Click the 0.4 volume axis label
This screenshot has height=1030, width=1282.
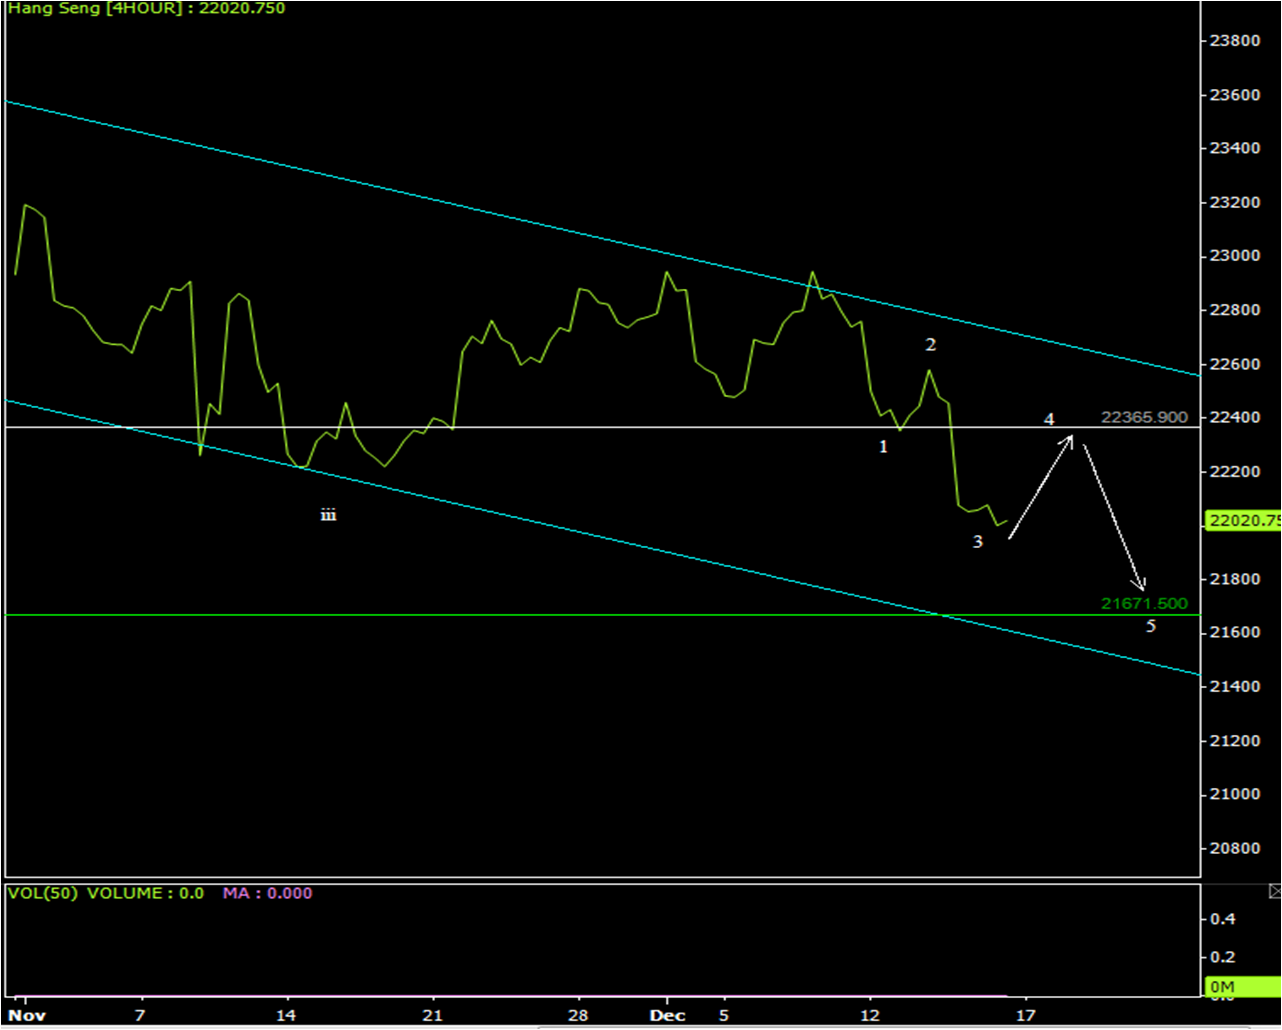[1225, 919]
